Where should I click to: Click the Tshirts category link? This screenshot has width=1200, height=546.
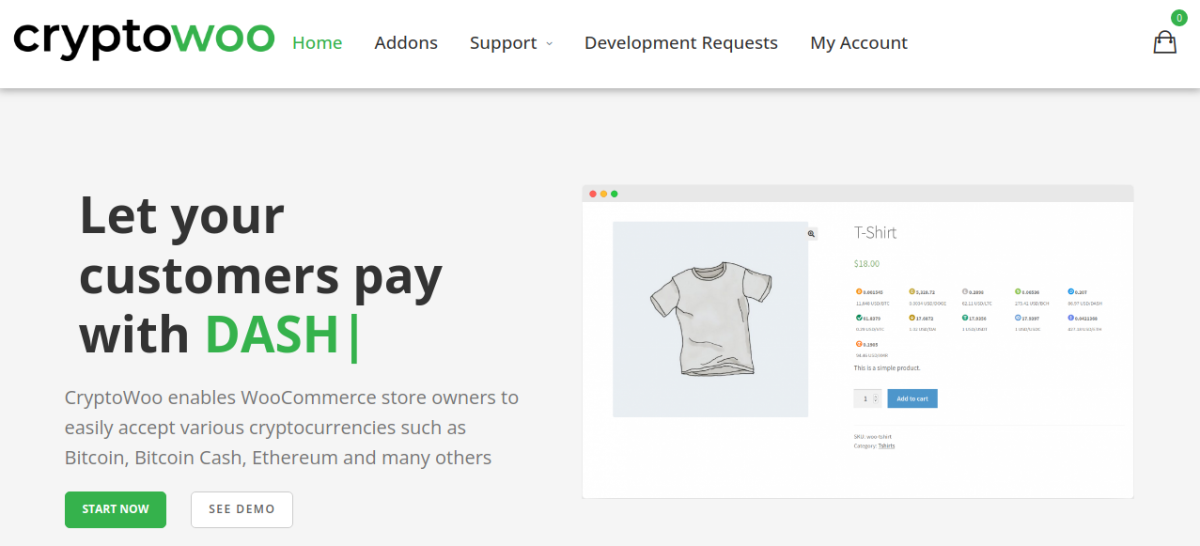point(886,446)
